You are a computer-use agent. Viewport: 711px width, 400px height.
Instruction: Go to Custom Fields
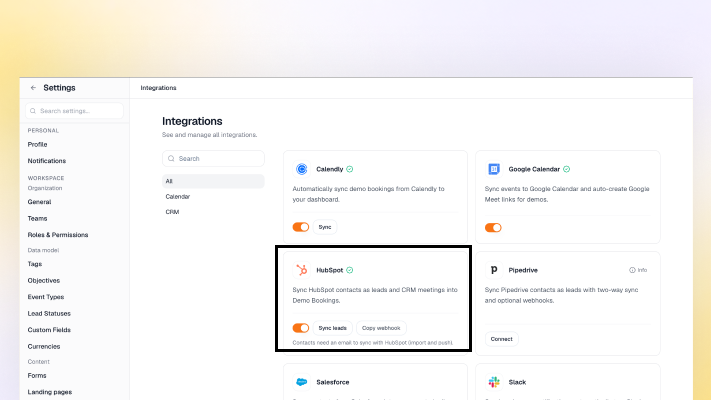tap(49, 330)
